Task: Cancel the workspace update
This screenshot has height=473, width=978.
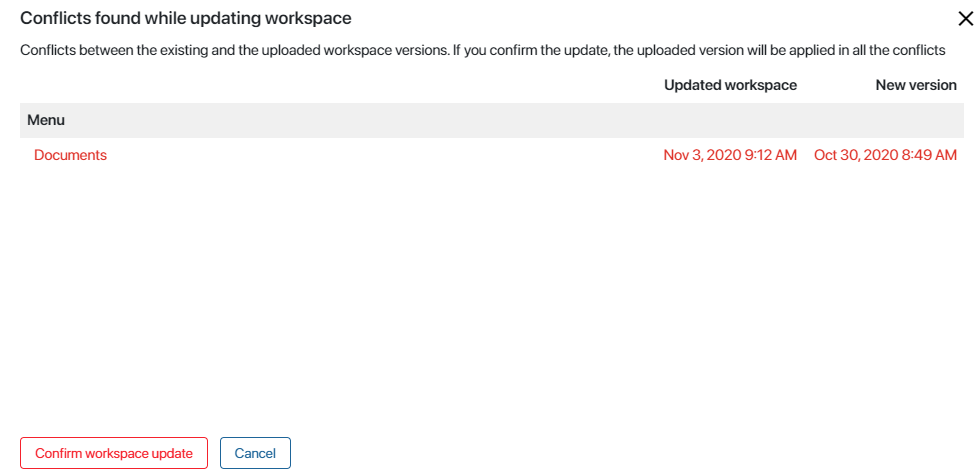Action: pos(255,453)
